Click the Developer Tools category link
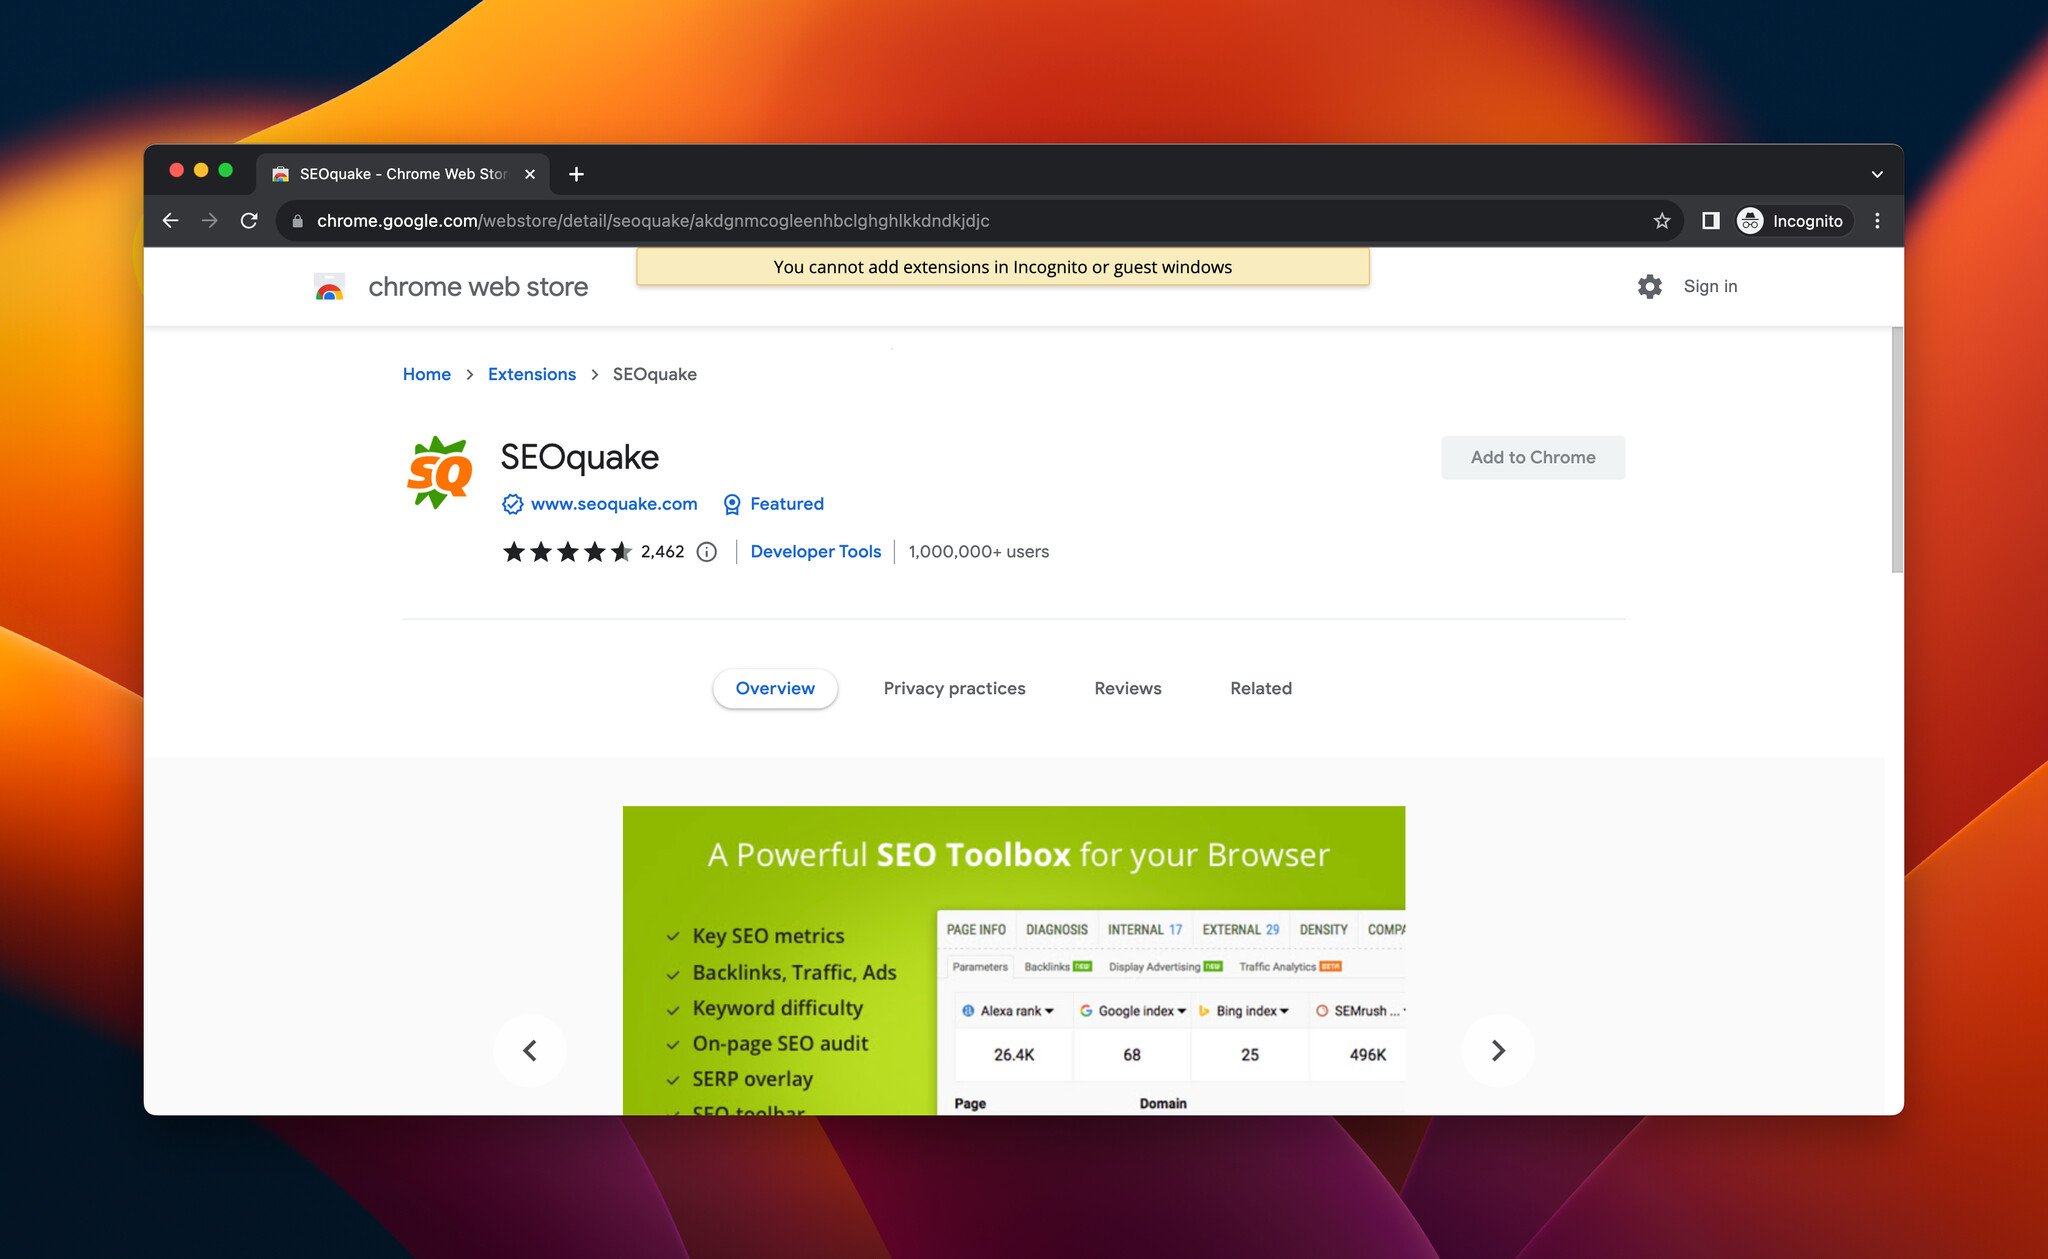2048x1259 pixels. (815, 551)
